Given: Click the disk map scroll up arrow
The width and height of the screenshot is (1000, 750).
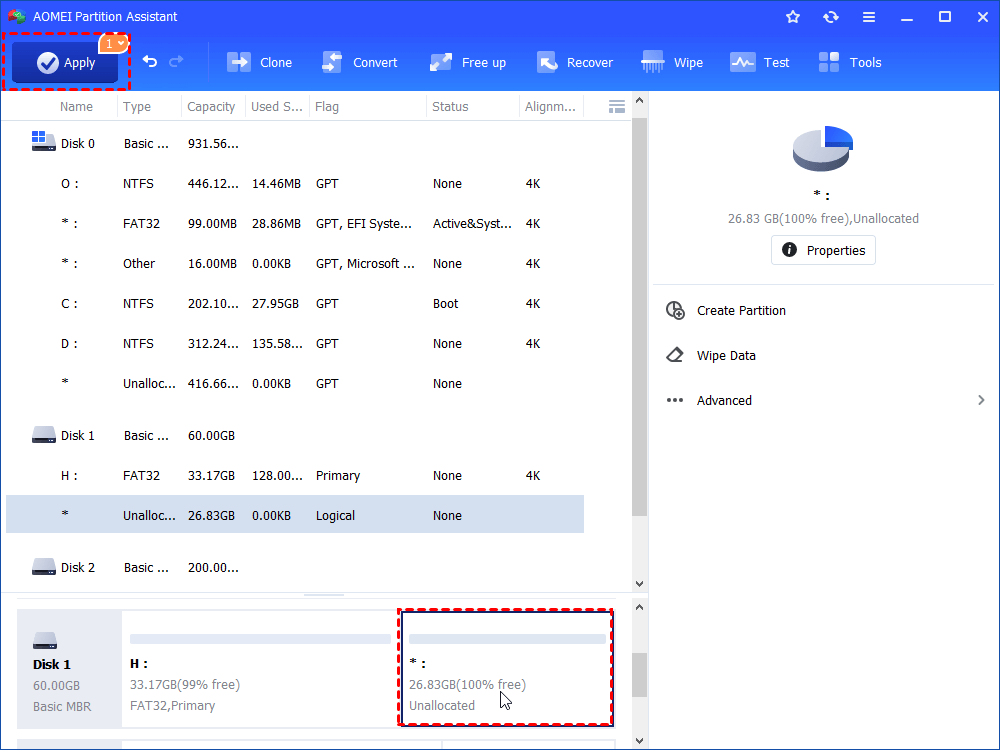Looking at the screenshot, I should (639, 607).
